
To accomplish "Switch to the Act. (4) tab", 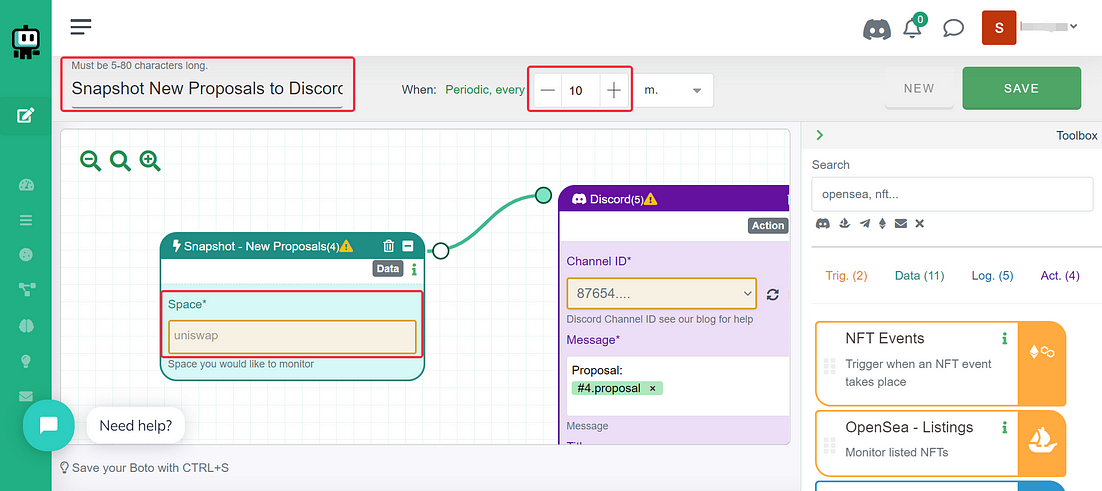I will (1060, 276).
